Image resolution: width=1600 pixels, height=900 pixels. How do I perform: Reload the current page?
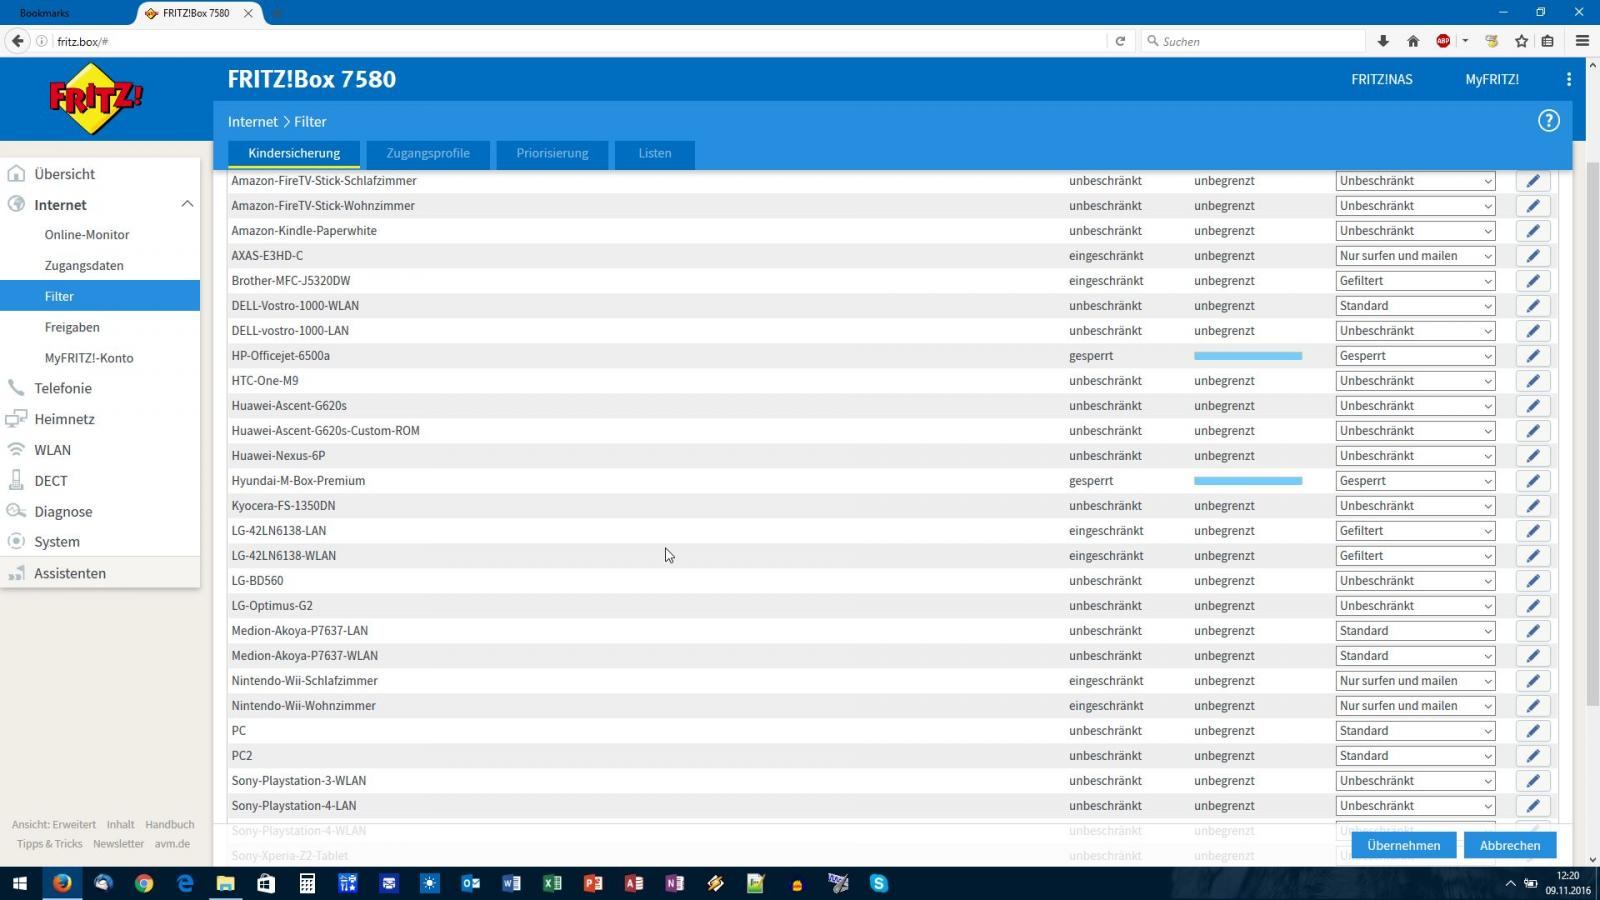(x=1120, y=41)
